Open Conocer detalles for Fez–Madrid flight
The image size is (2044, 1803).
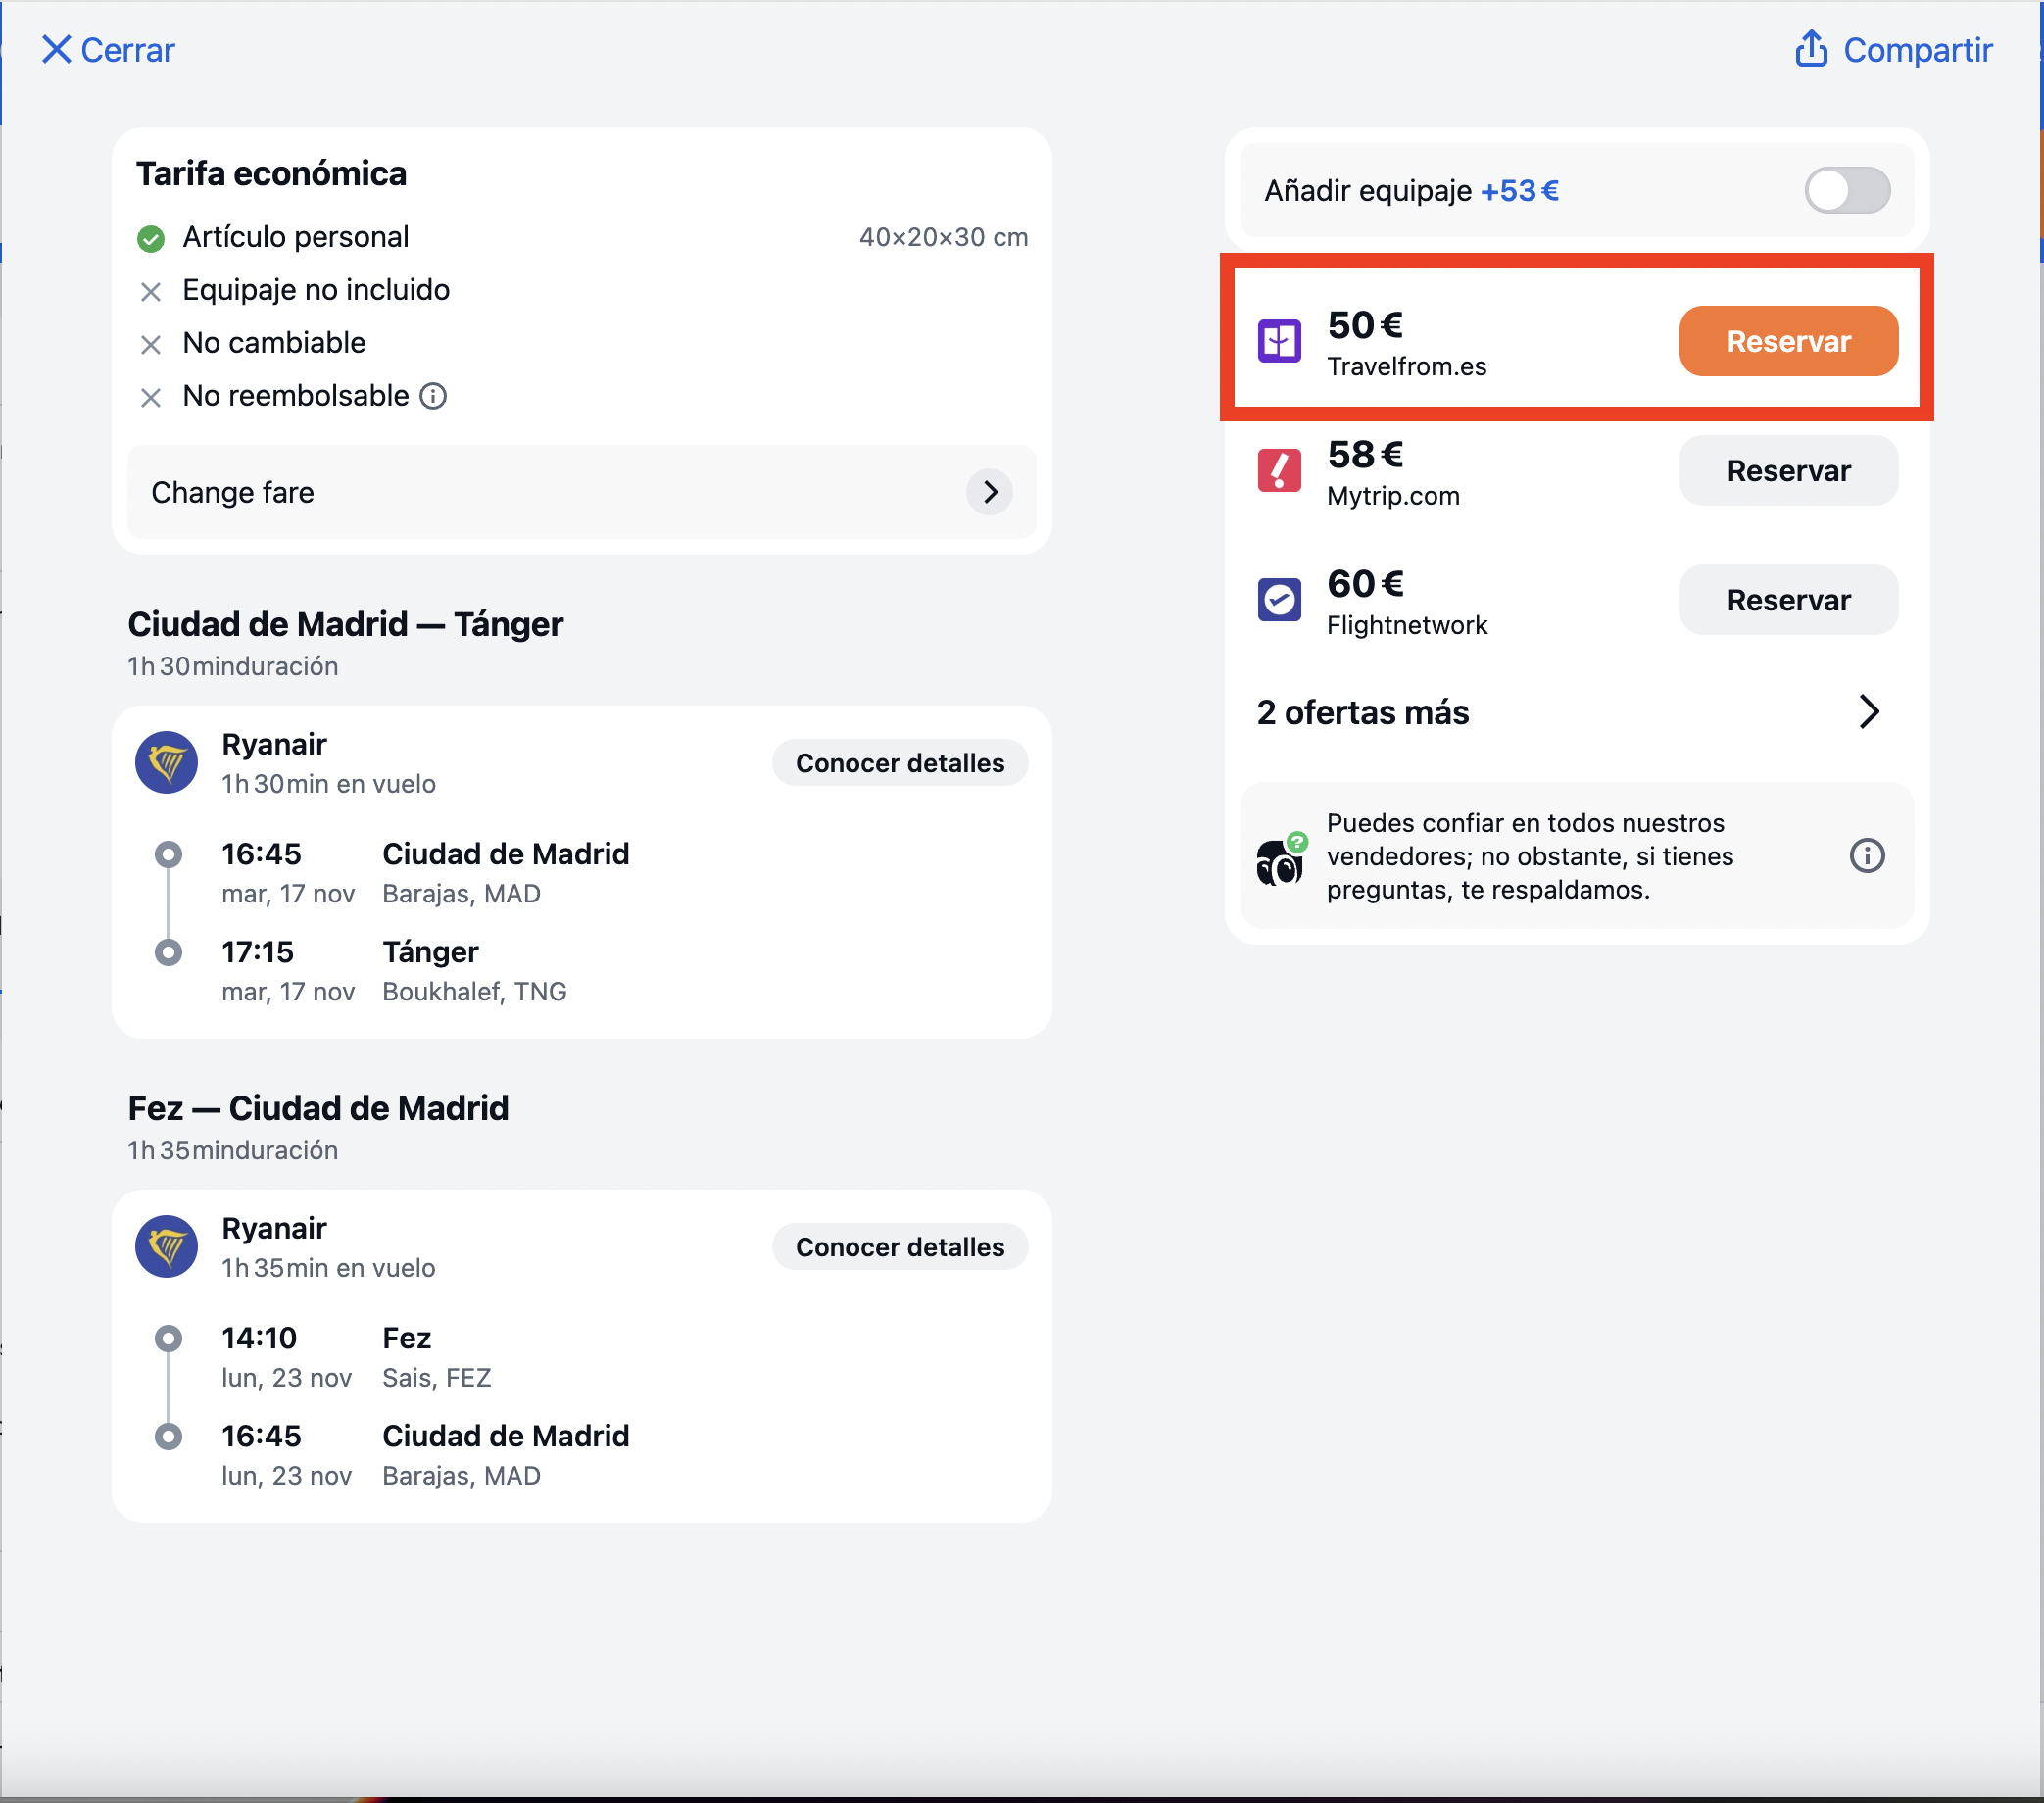coord(899,1247)
